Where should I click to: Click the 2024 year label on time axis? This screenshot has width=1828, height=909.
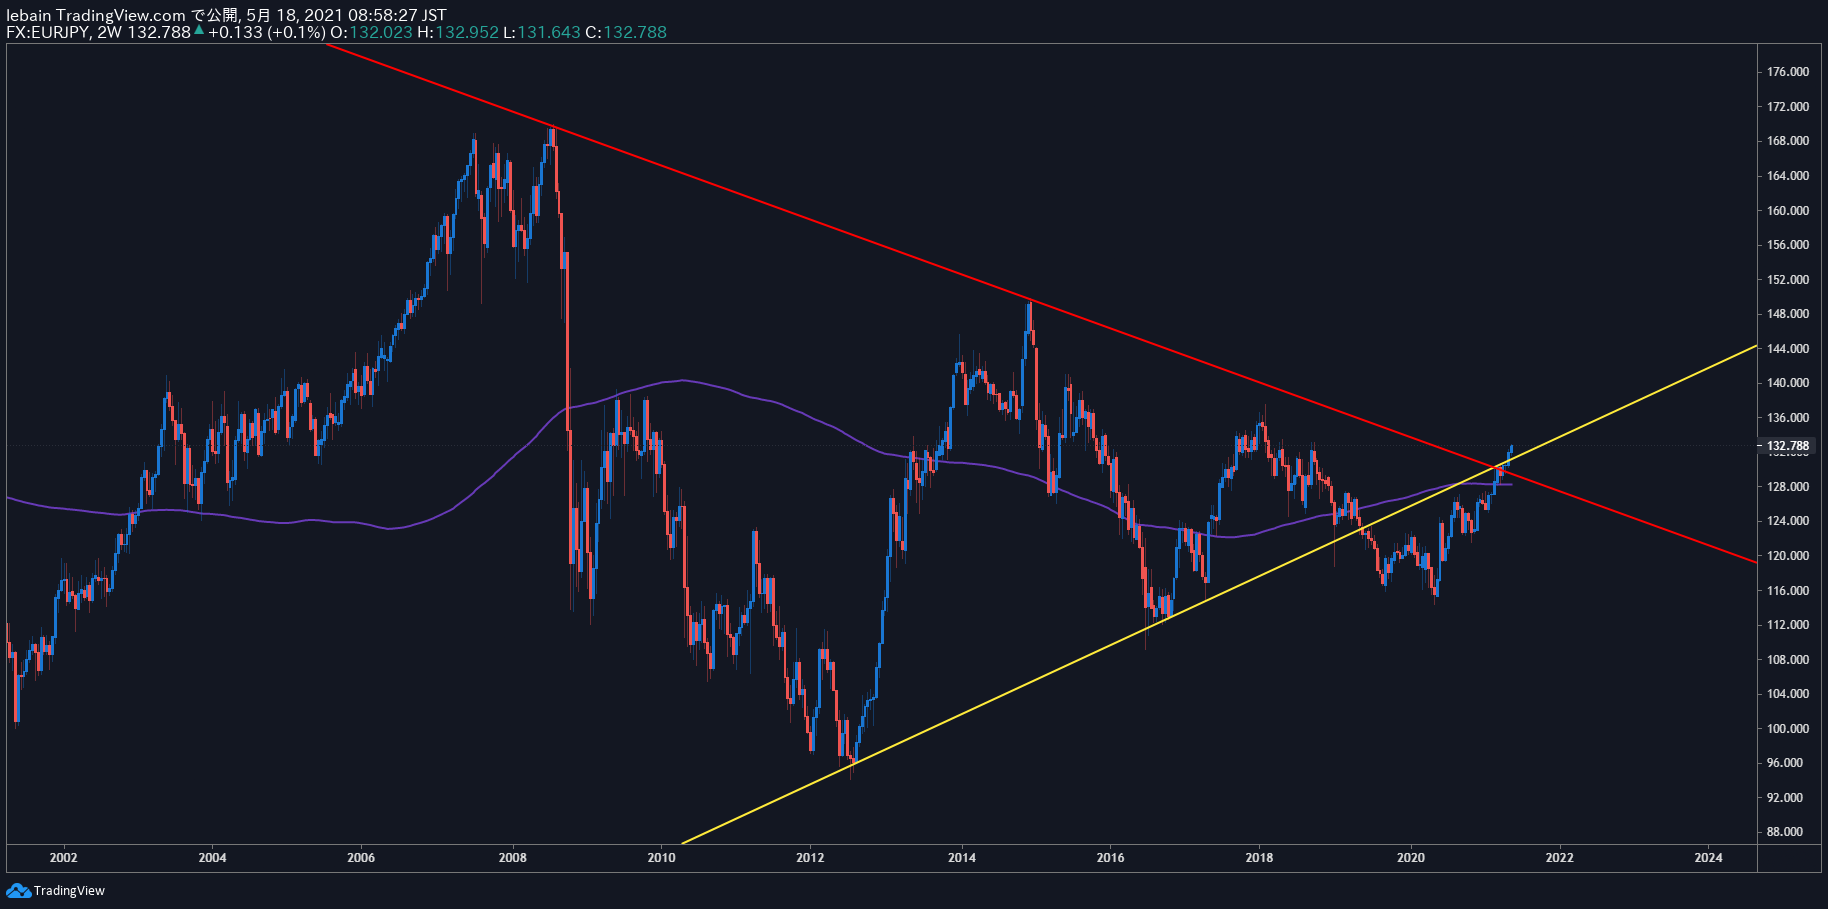click(1709, 857)
